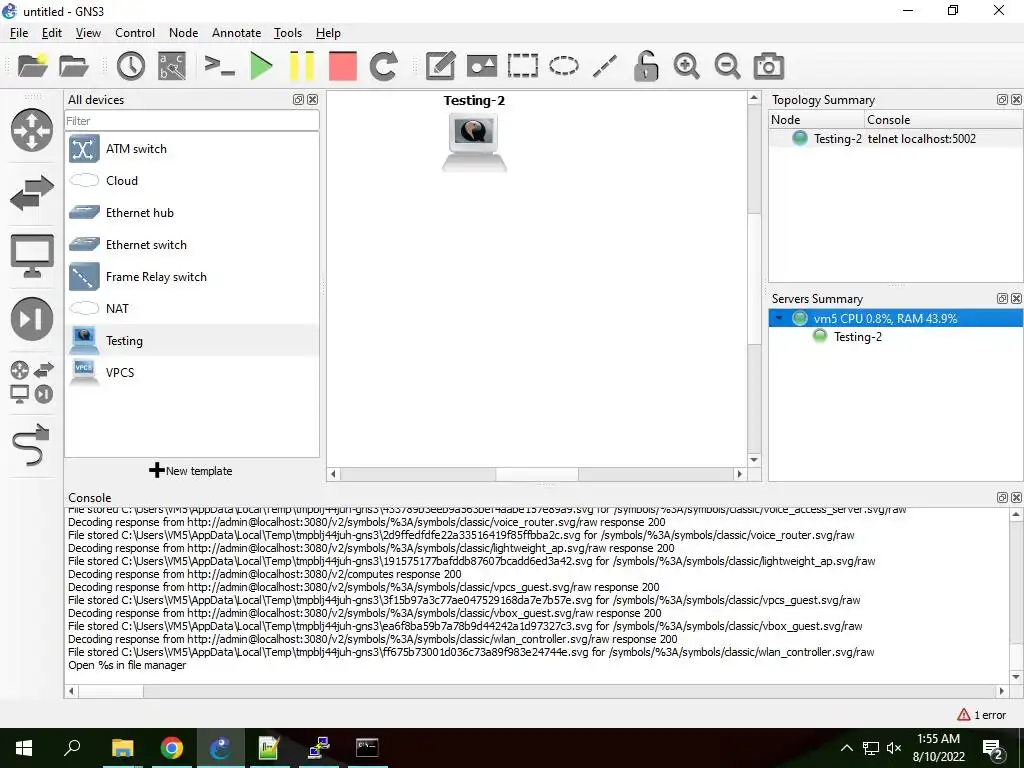Select Frame Relay switch in device list
Viewport: 1024px width, 768px height.
tap(192, 277)
